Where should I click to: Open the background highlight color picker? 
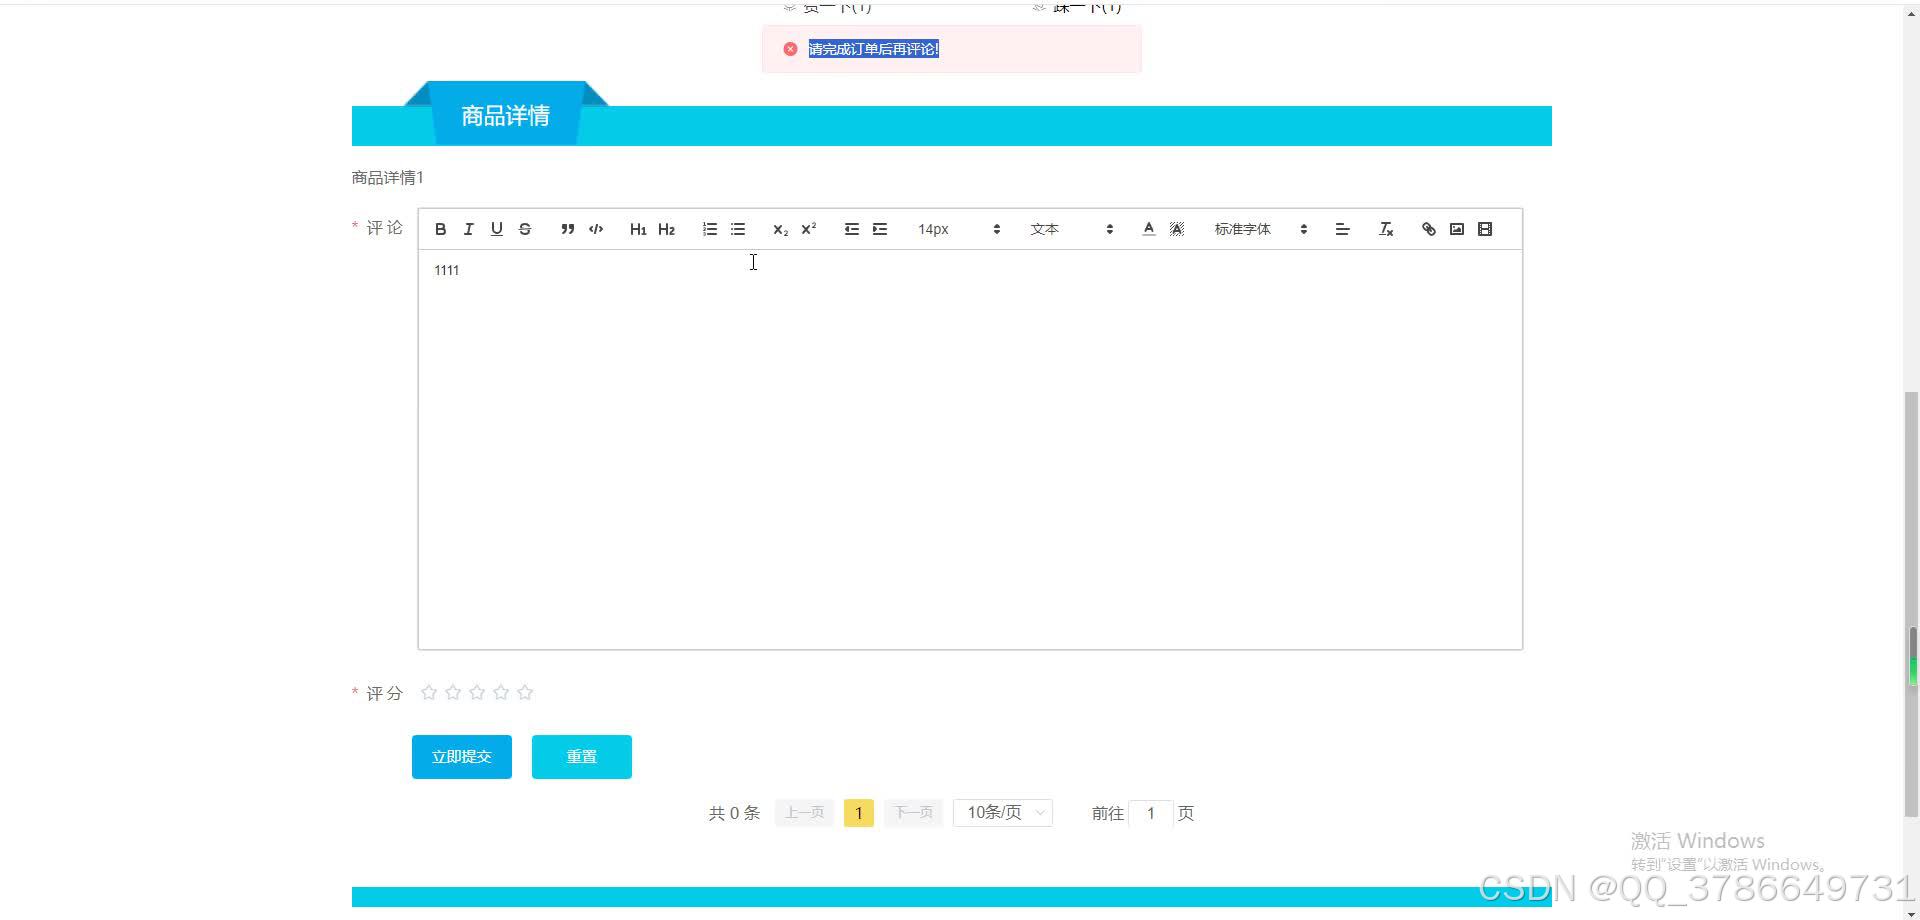[x=1177, y=229]
